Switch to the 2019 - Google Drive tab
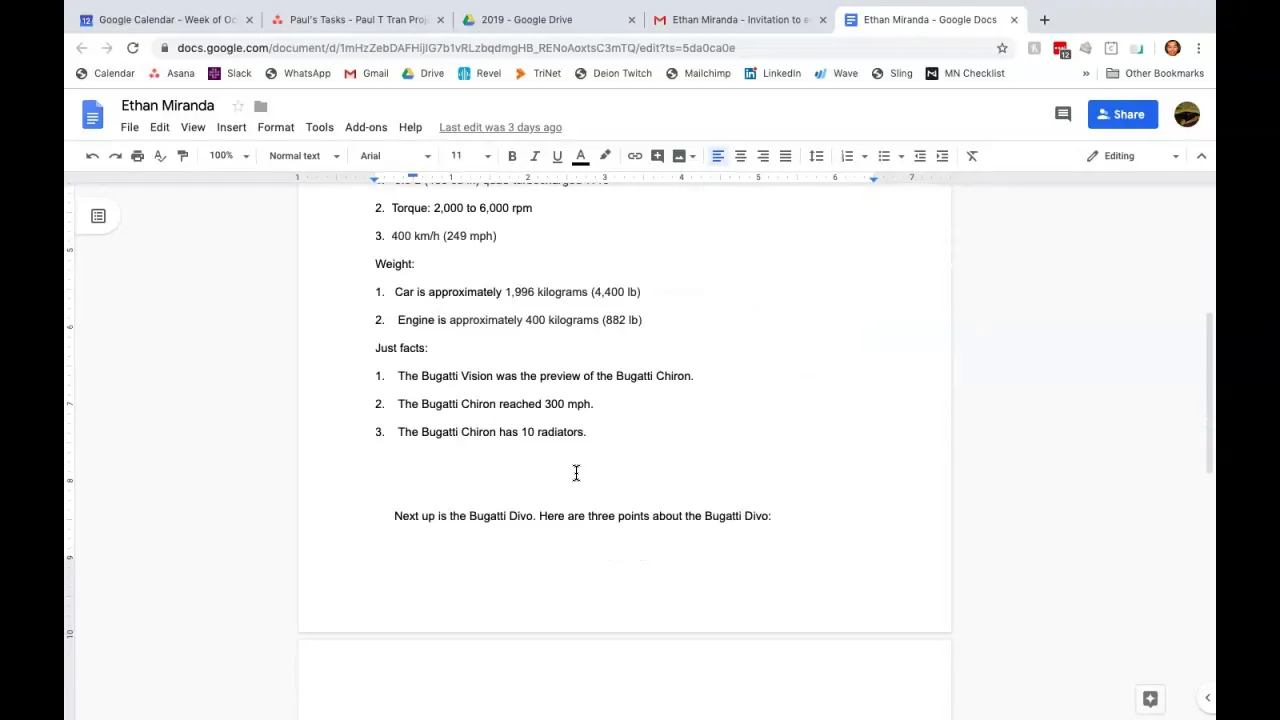The image size is (1280, 720). (x=548, y=19)
